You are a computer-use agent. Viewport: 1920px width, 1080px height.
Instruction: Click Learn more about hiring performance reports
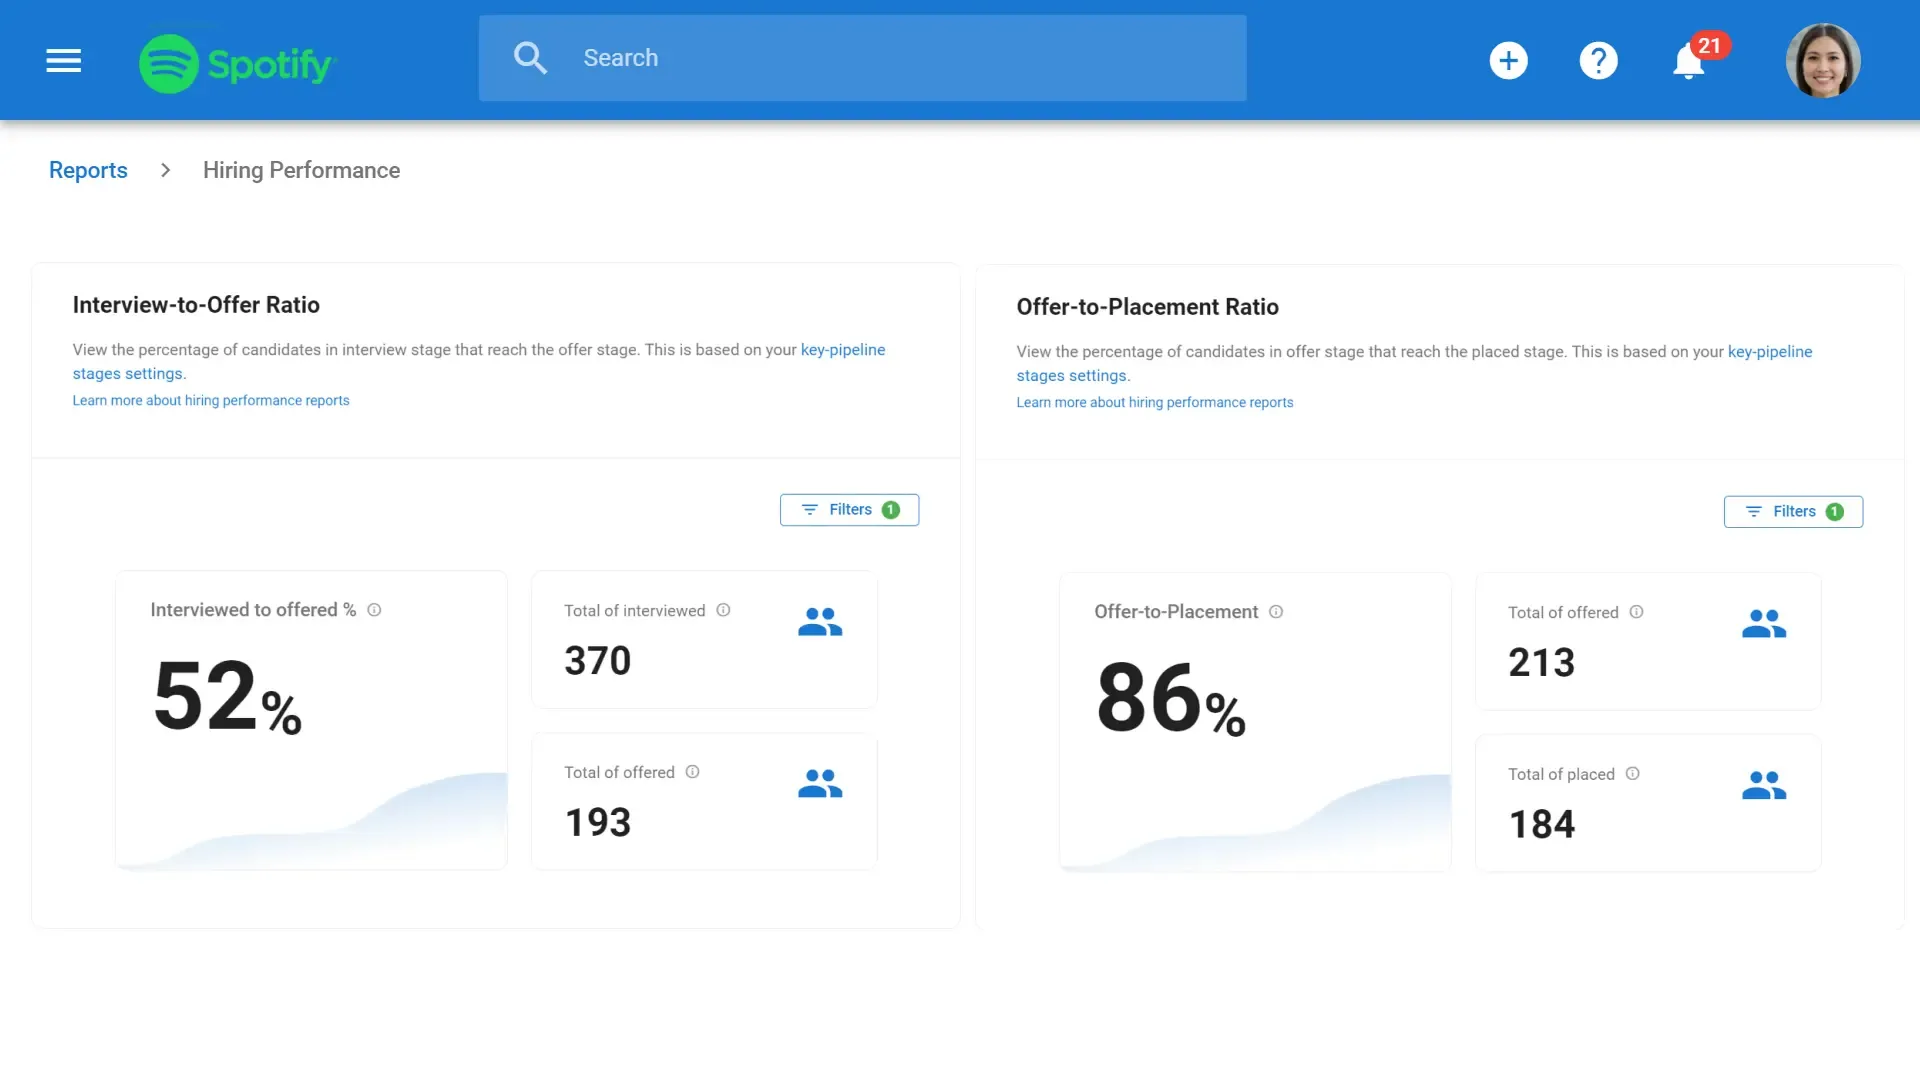pos(211,400)
